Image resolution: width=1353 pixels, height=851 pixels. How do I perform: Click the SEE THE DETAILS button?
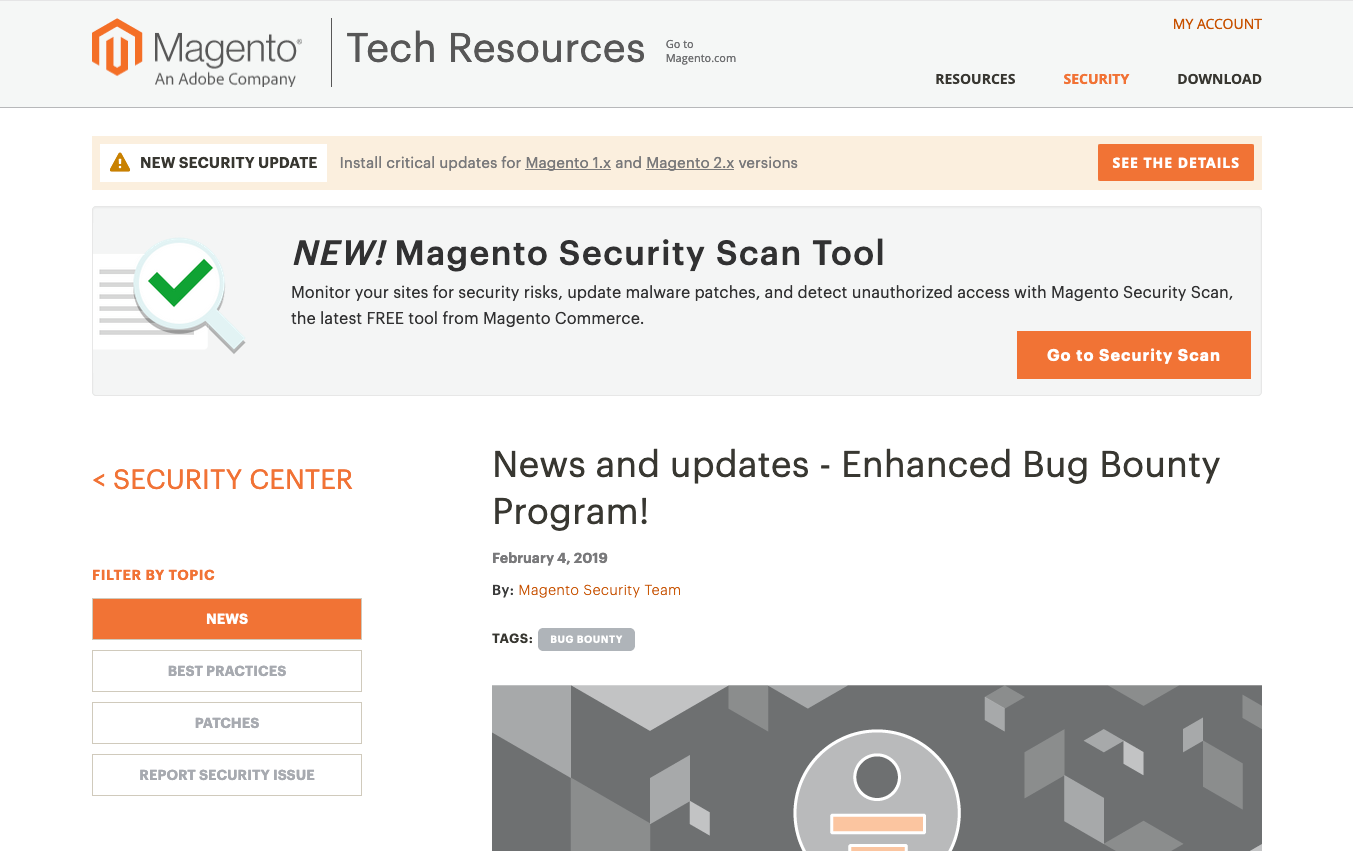1175,163
